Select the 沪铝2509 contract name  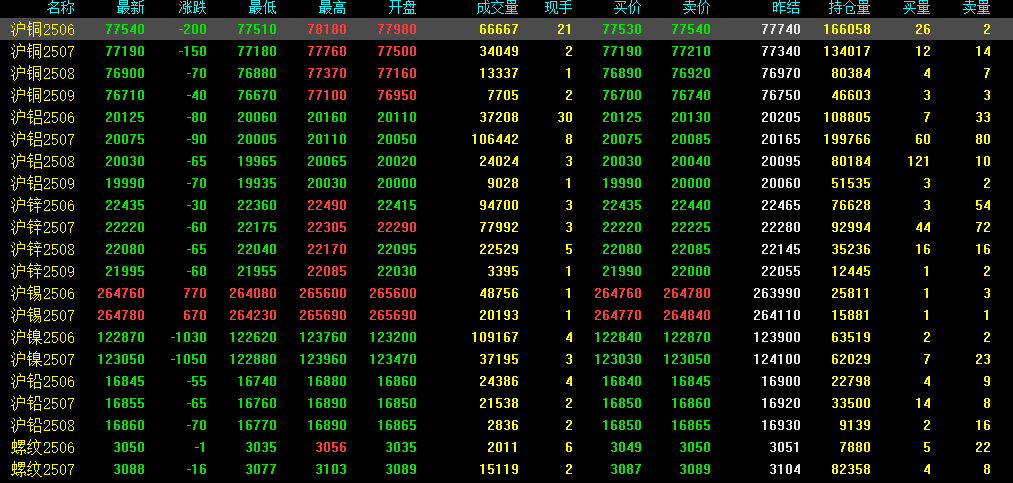pos(43,183)
